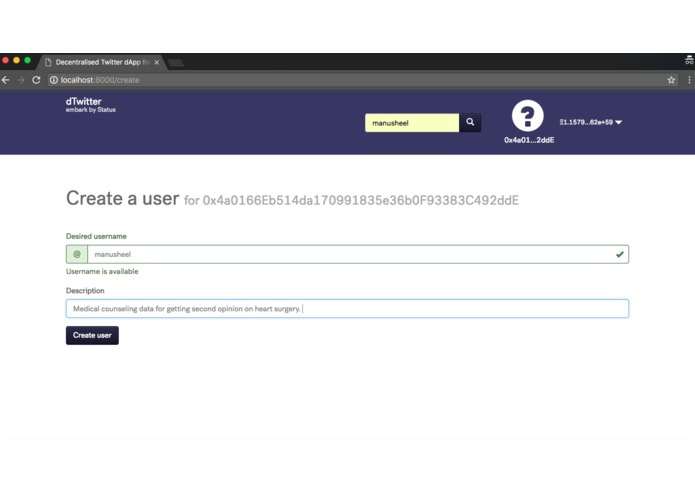Screen dimensions: 695x494
Task: Click the 1.1579...62e+59 balance text
Action: (586, 122)
